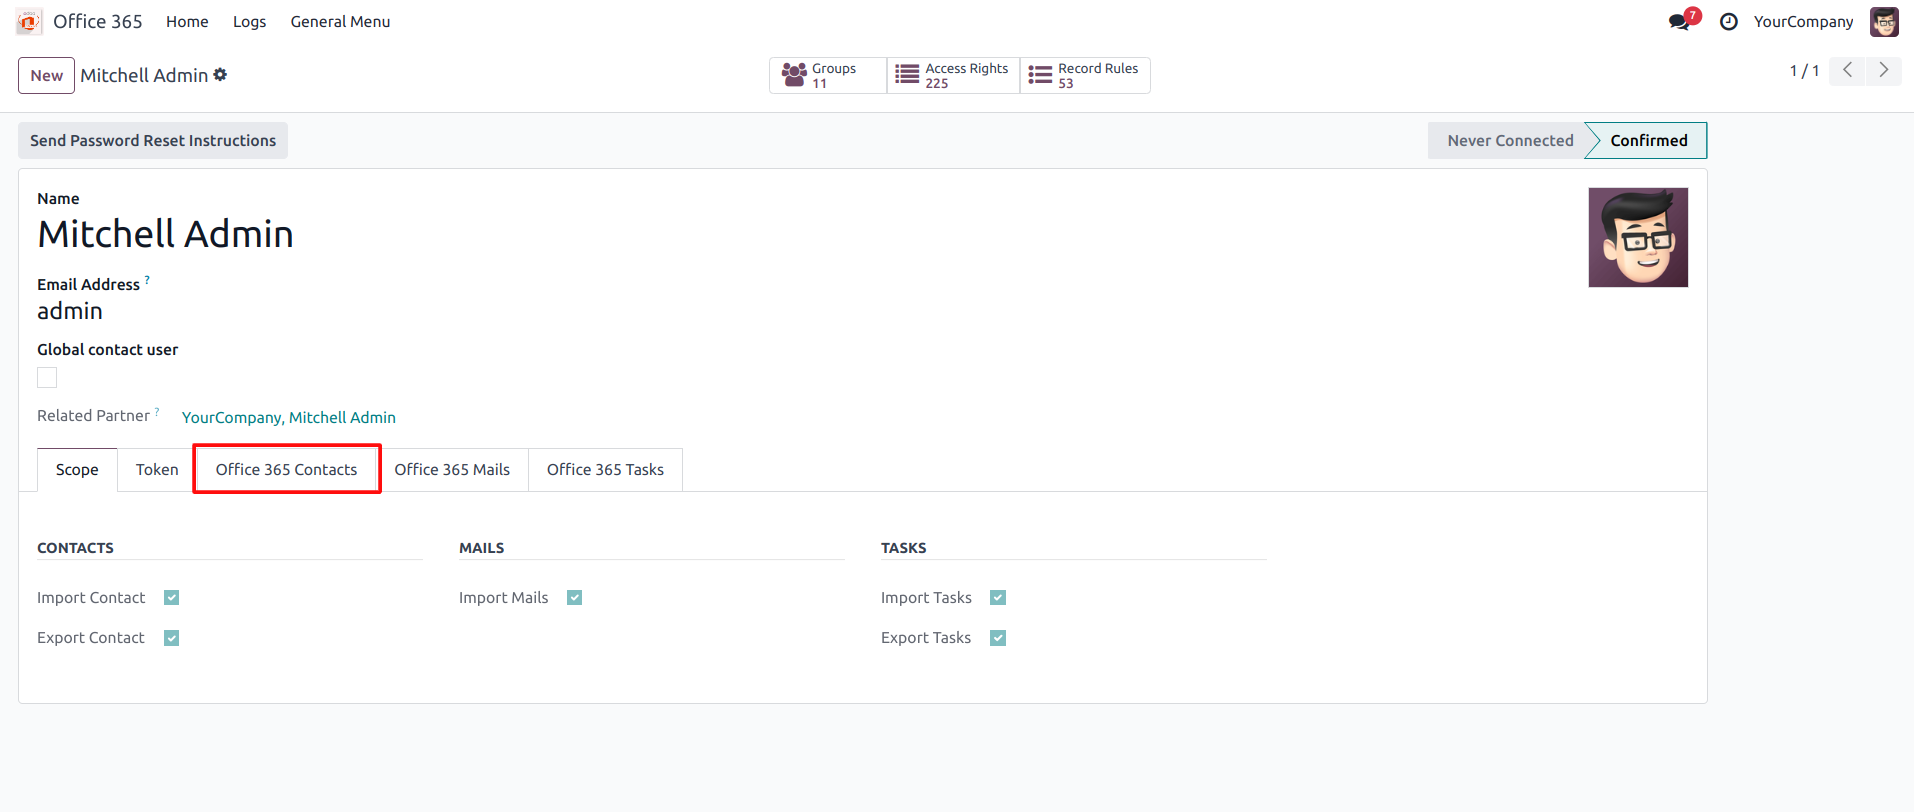The height and width of the screenshot is (812, 1914).
Task: Select the Never Connected status
Action: [1510, 140]
